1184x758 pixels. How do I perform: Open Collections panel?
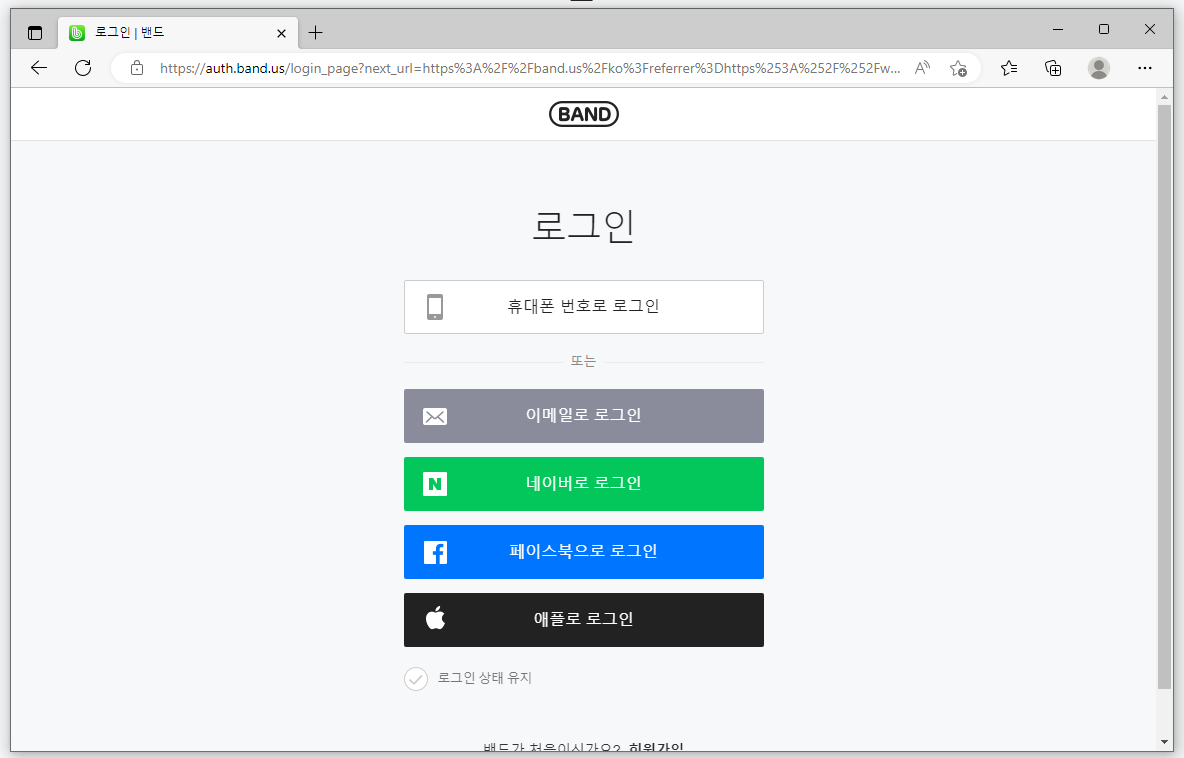(x=1053, y=68)
